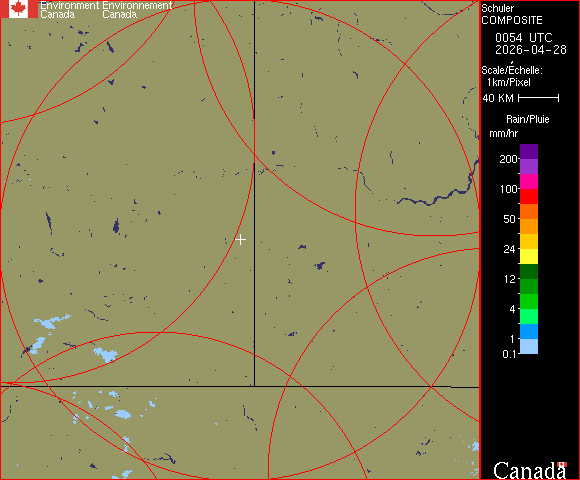Click the magenta swatch above 100
Image resolution: width=580 pixels, height=480 pixels.
coord(529,182)
